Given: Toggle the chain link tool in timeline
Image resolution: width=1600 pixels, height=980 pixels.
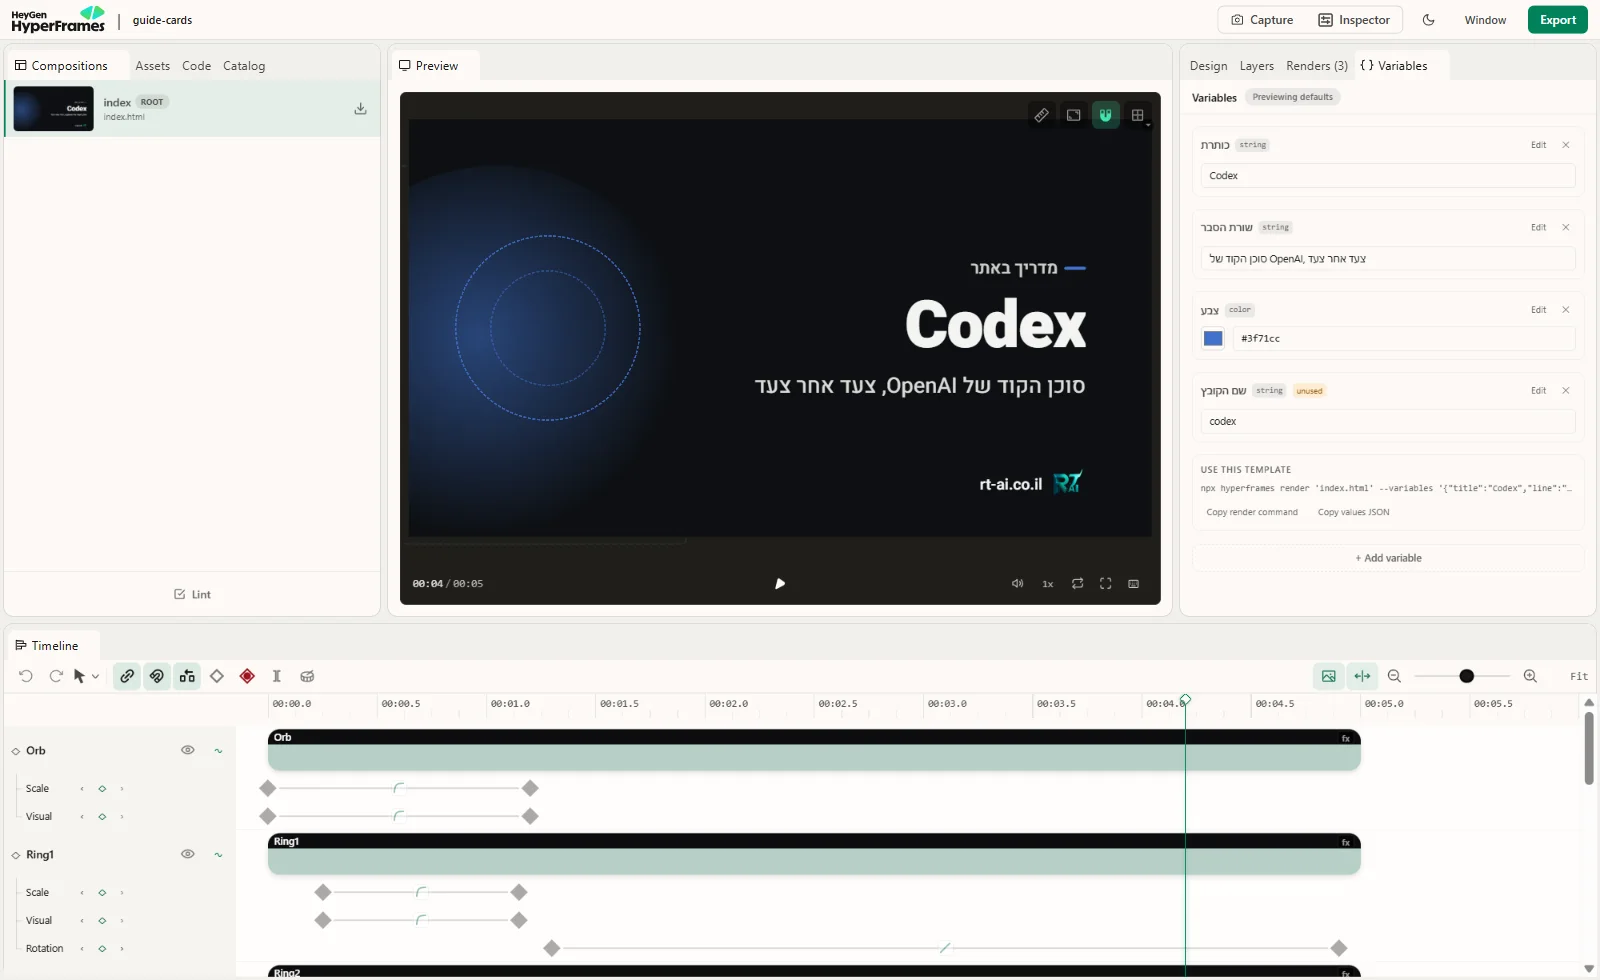Looking at the screenshot, I should 127,676.
